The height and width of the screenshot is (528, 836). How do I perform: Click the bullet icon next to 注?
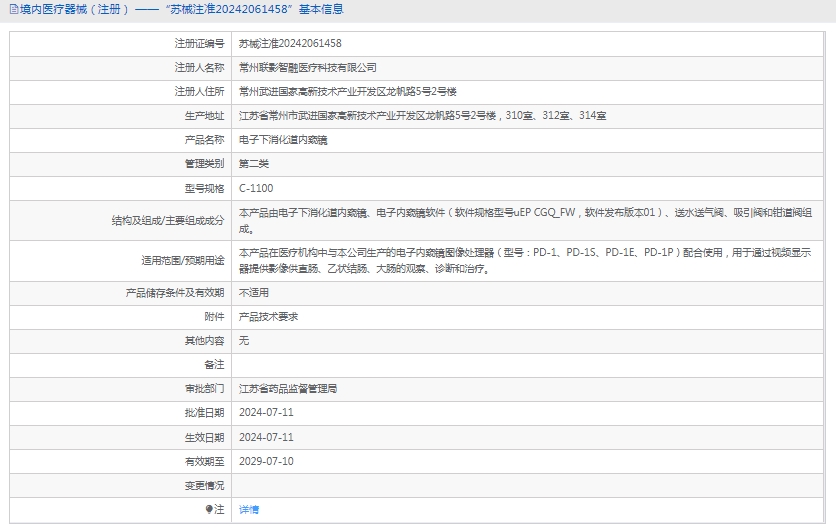pos(209,510)
